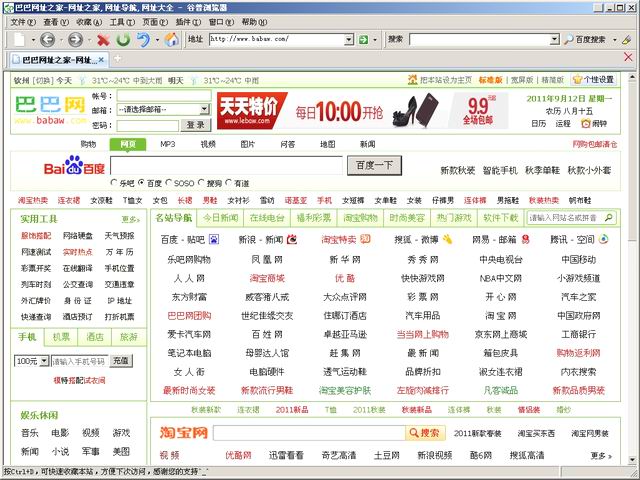Click the 帐号 account input field
Viewport: 640px width, 480px height.
click(164, 96)
